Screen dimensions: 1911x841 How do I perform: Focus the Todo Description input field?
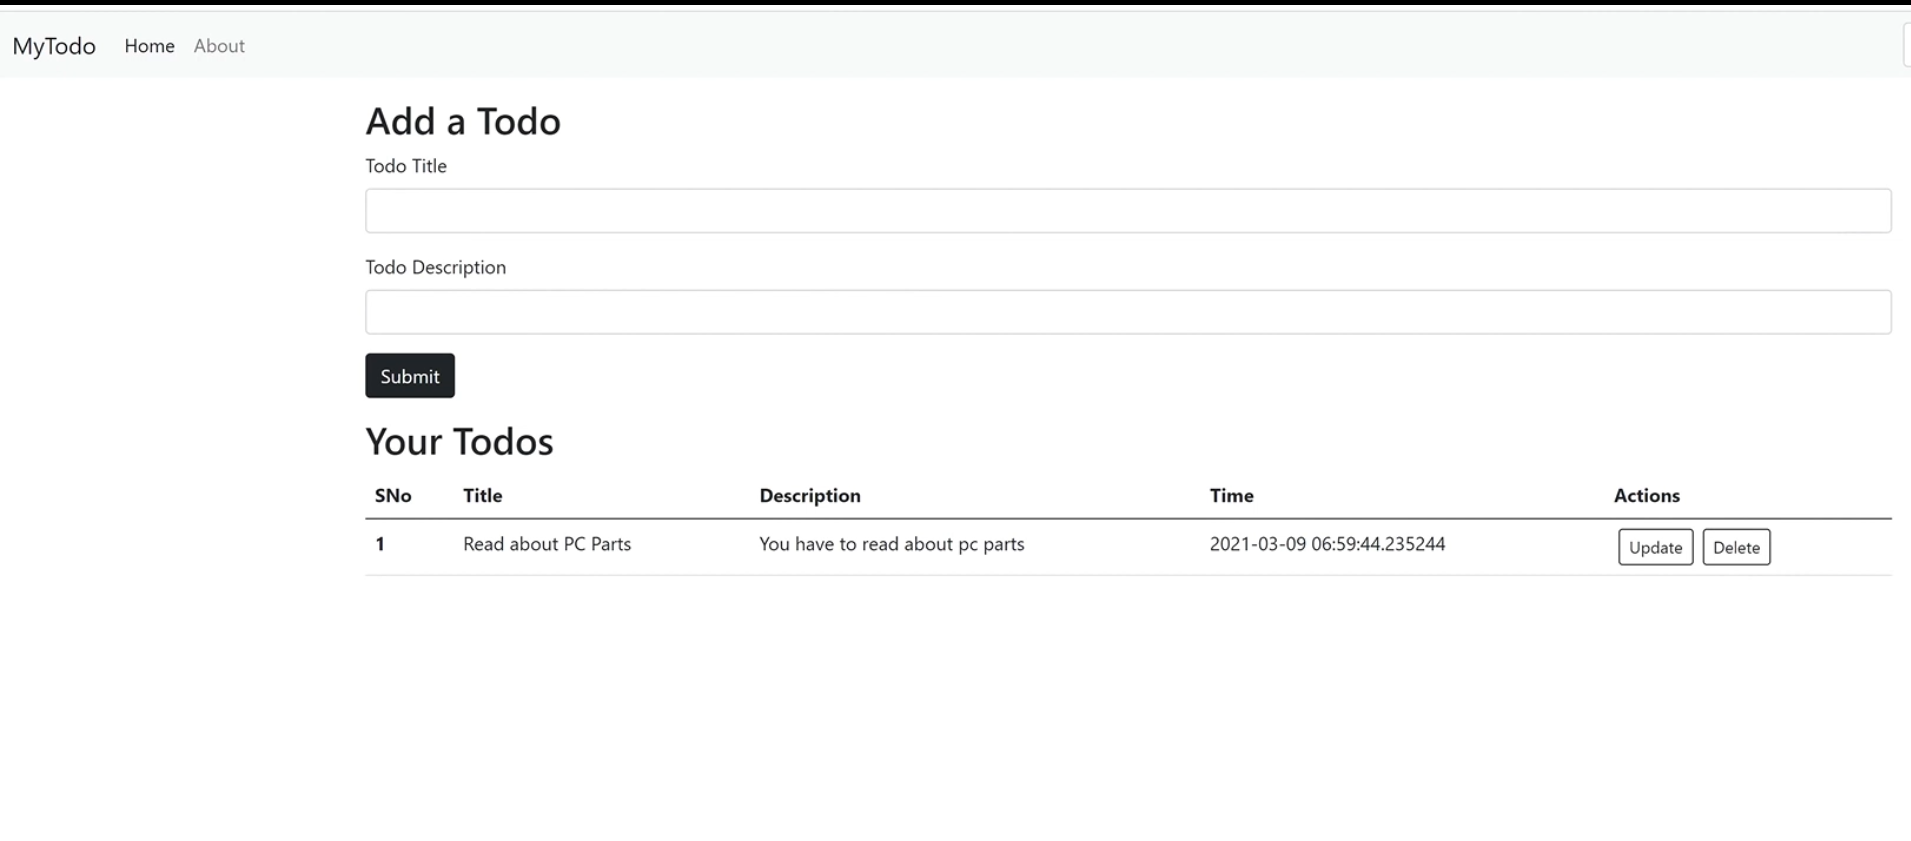(x=1127, y=312)
